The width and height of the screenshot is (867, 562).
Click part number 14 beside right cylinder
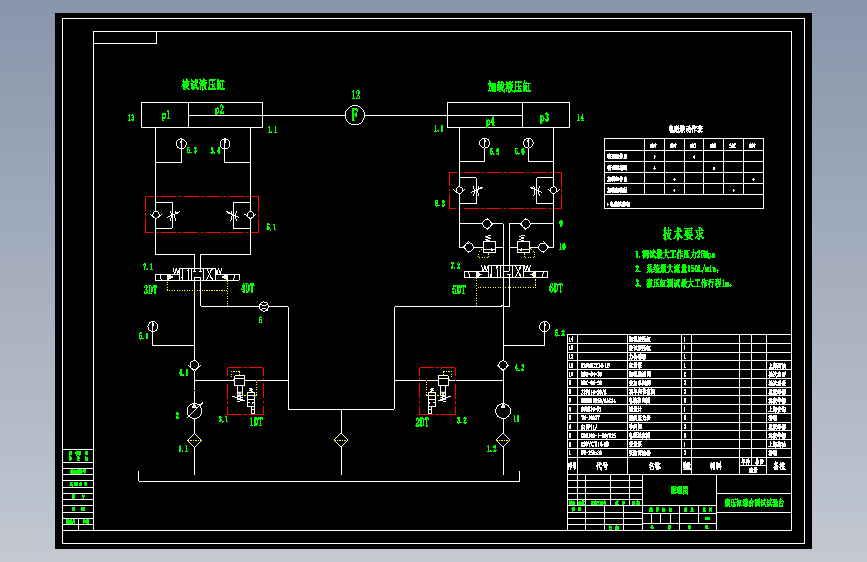click(581, 118)
